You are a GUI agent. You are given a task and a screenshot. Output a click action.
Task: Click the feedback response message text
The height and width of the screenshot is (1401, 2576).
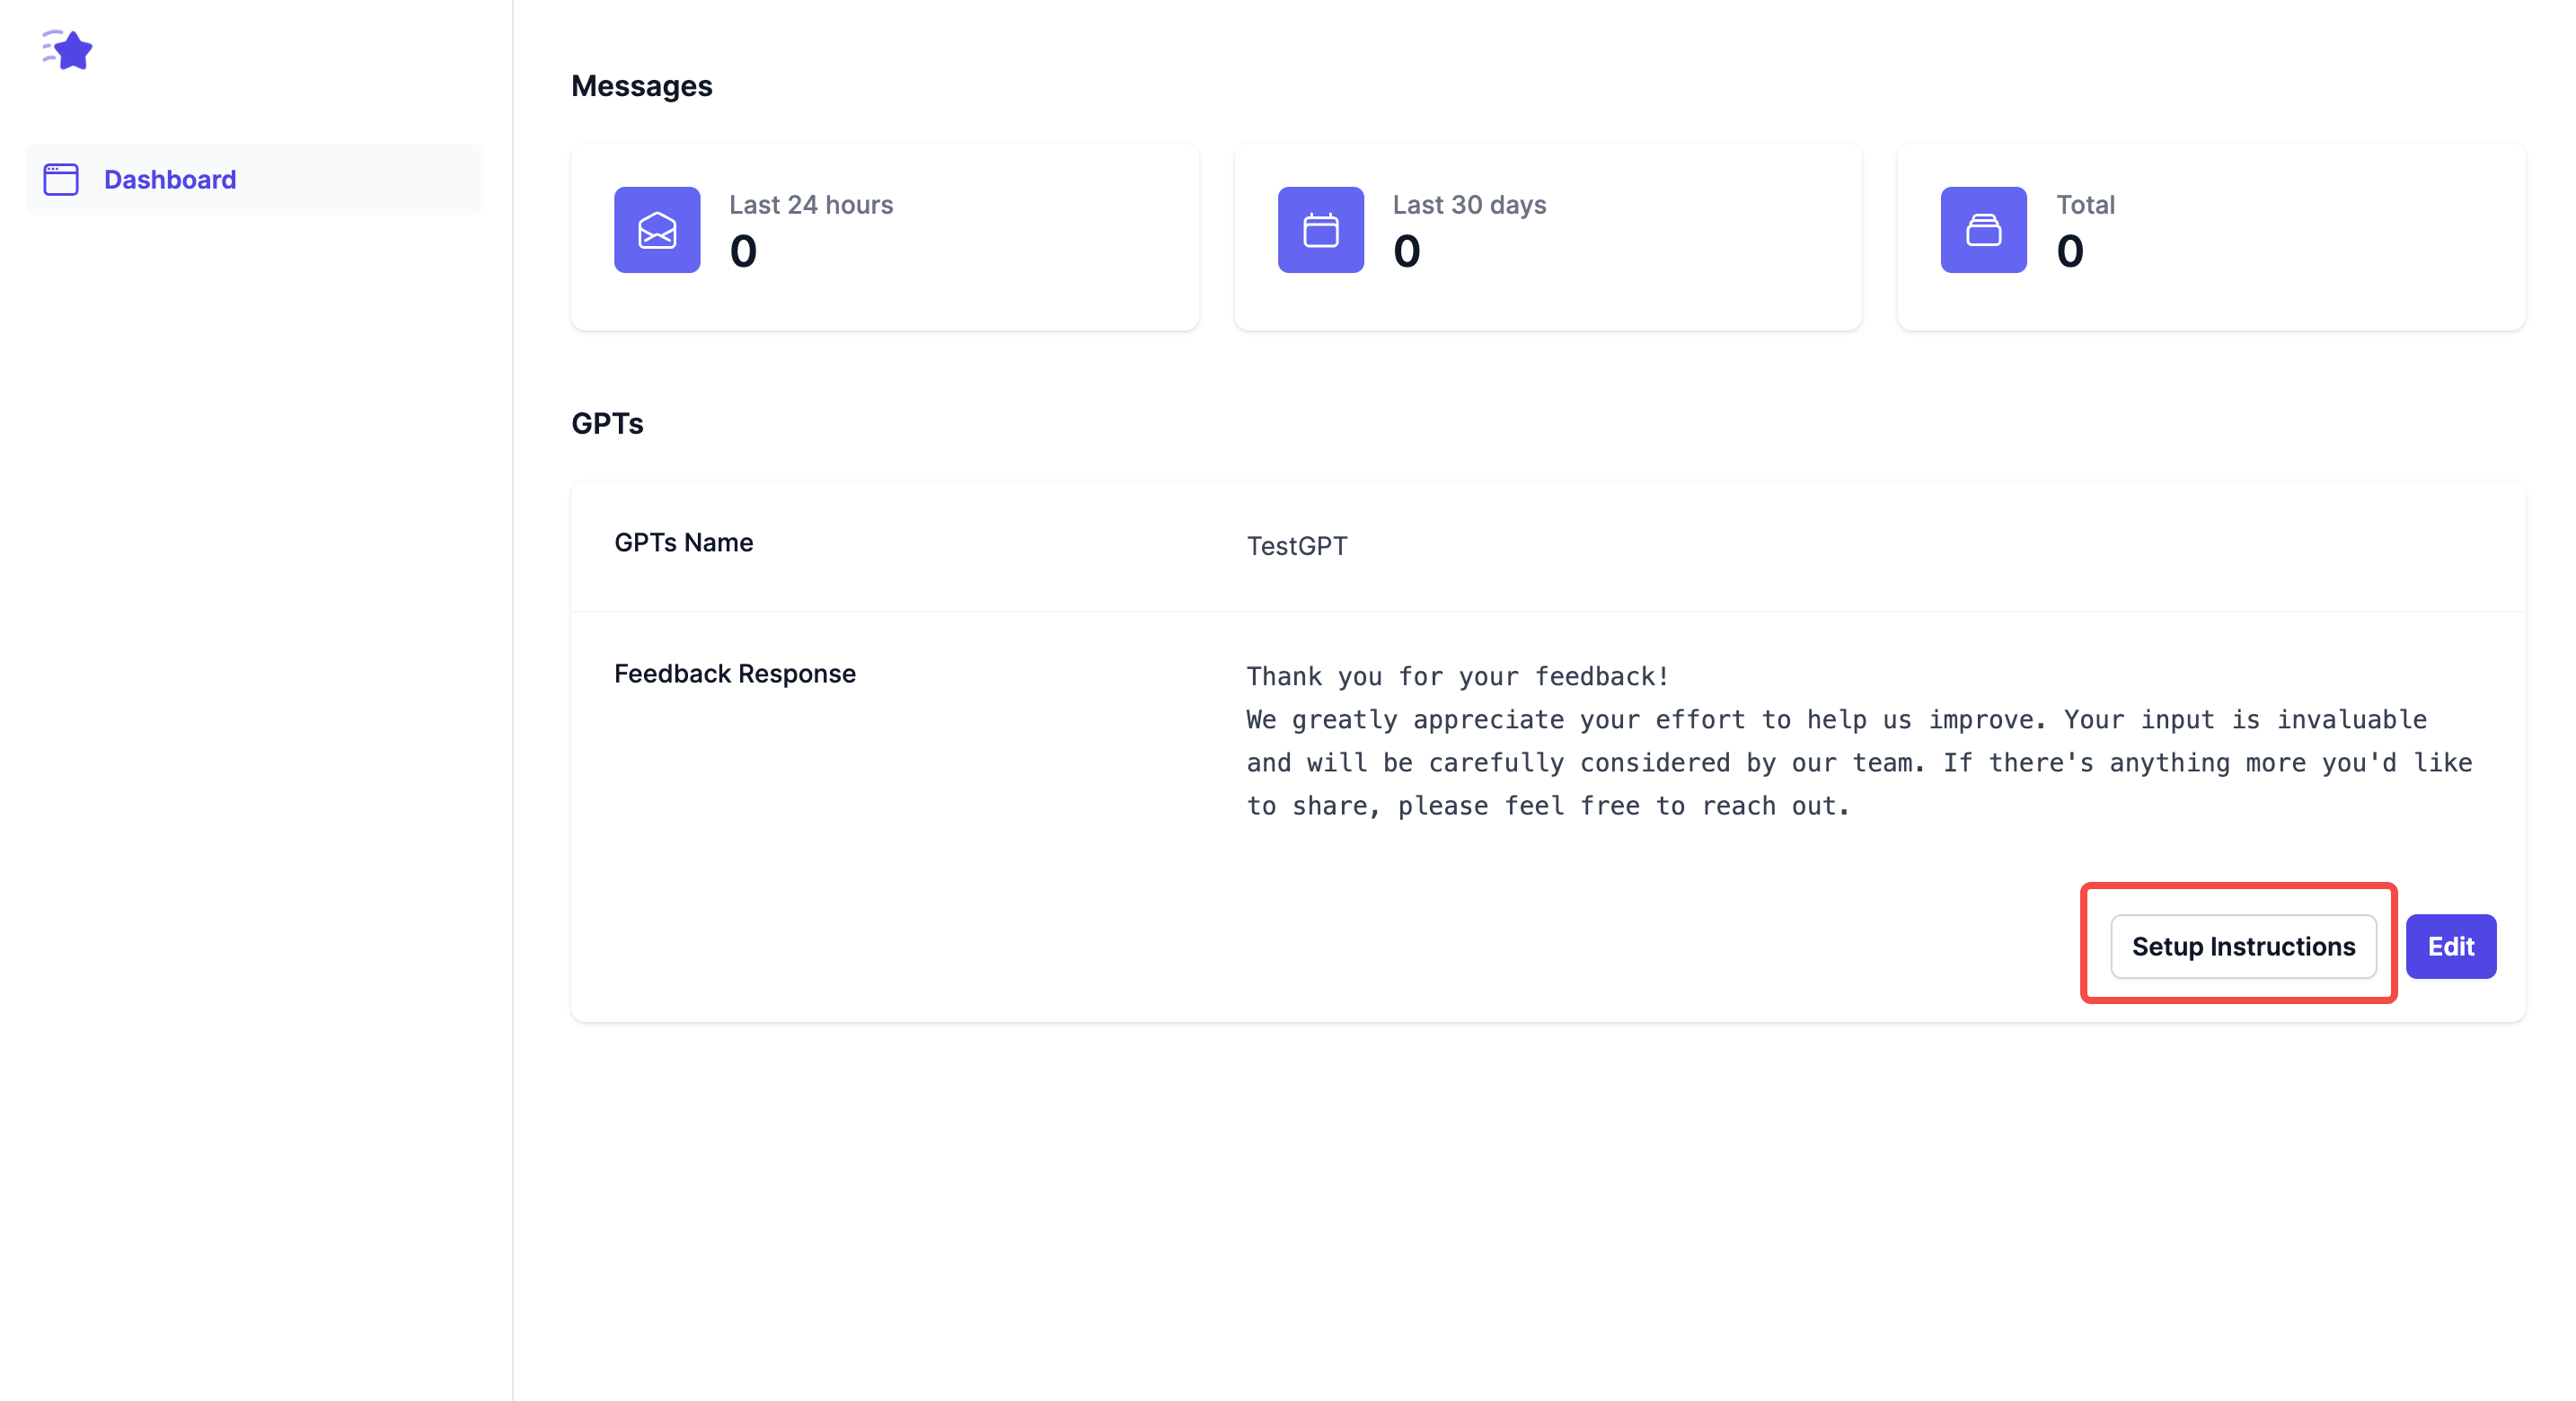(x=1858, y=741)
